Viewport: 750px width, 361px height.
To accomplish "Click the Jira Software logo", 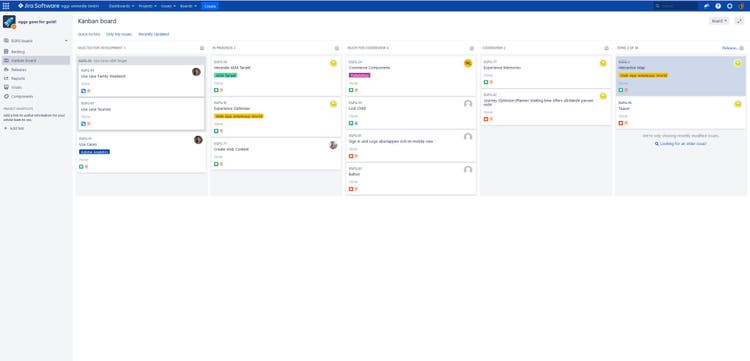I will pyautogui.click(x=39, y=6).
